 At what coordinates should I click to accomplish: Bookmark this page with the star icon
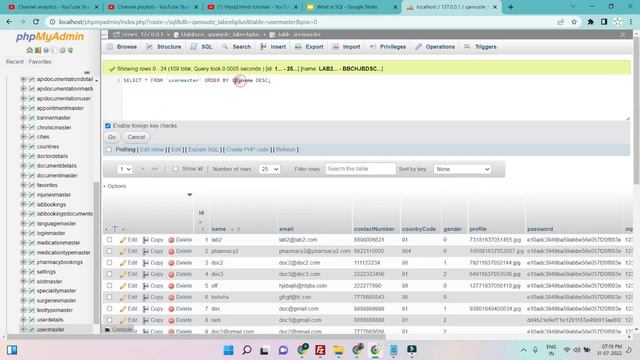(574, 22)
